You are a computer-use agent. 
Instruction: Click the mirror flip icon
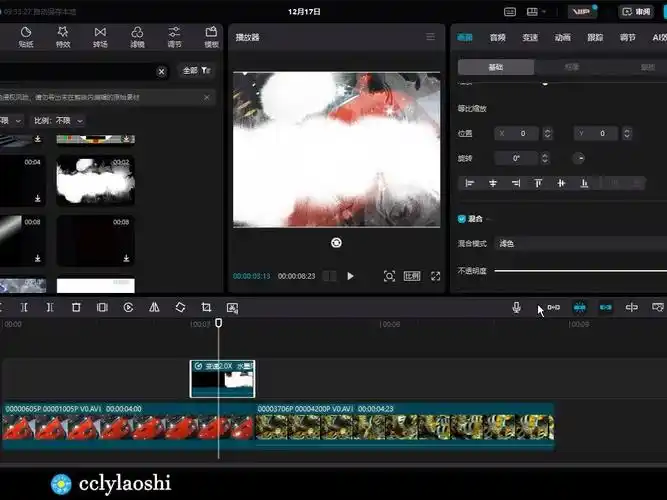154,308
